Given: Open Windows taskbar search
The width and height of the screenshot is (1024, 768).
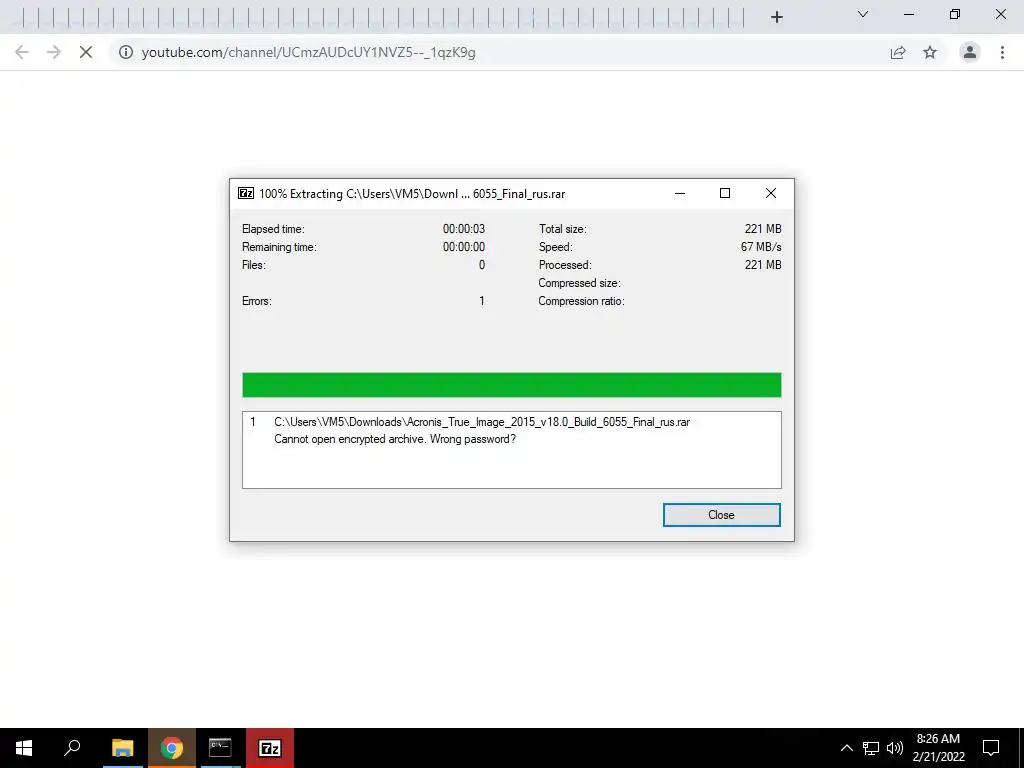Looking at the screenshot, I should point(72,748).
